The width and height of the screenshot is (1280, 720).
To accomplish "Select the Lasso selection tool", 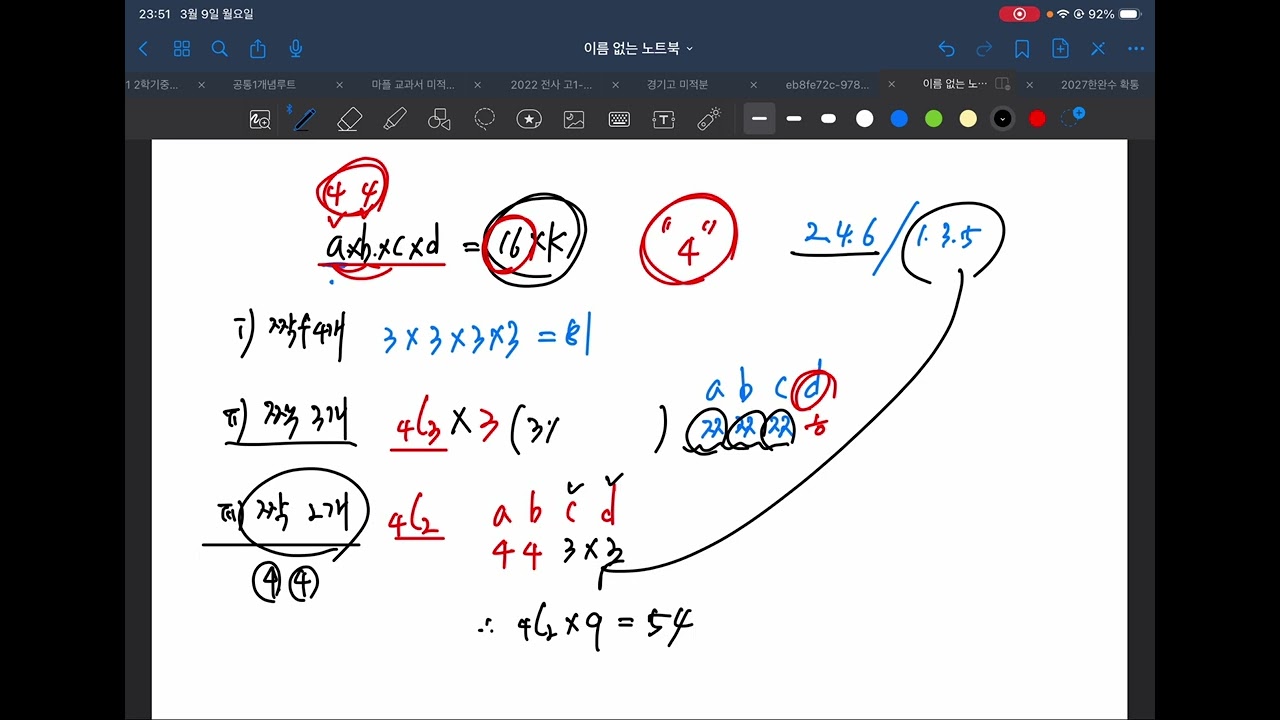I will 485,120.
